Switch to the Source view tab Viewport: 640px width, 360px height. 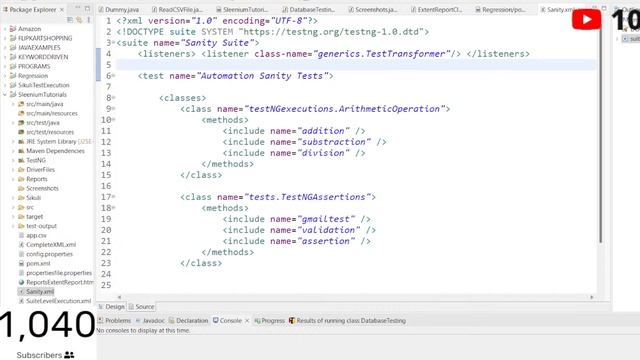pyautogui.click(x=141, y=307)
